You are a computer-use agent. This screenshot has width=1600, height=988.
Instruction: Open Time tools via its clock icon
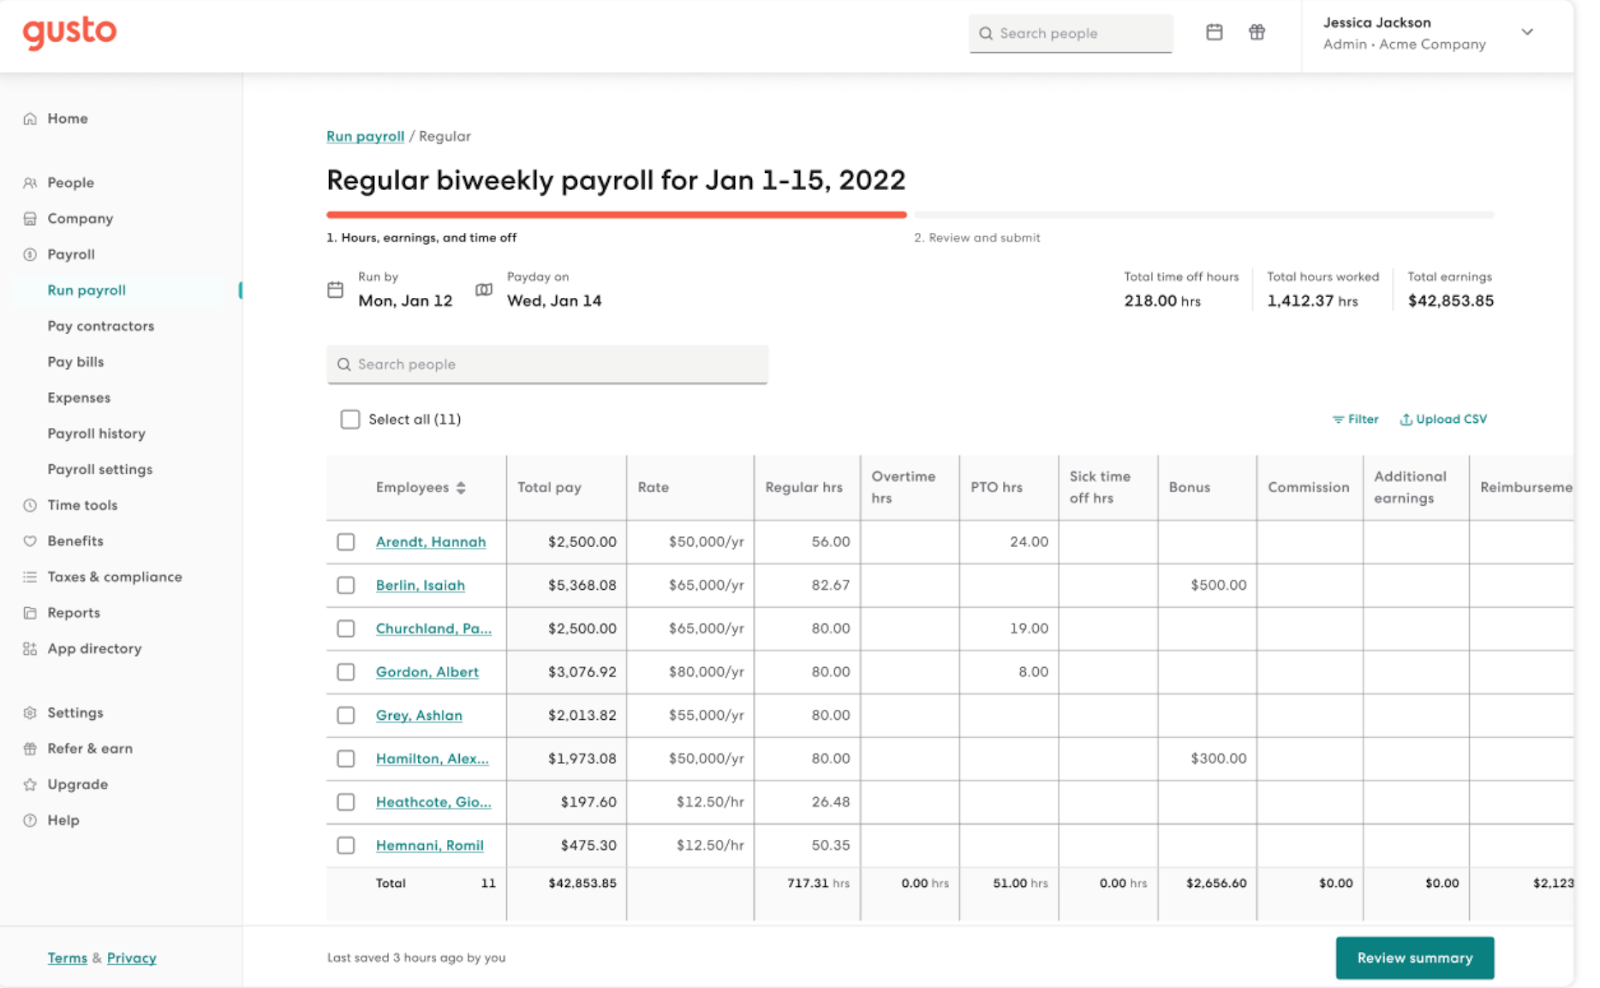tap(29, 505)
